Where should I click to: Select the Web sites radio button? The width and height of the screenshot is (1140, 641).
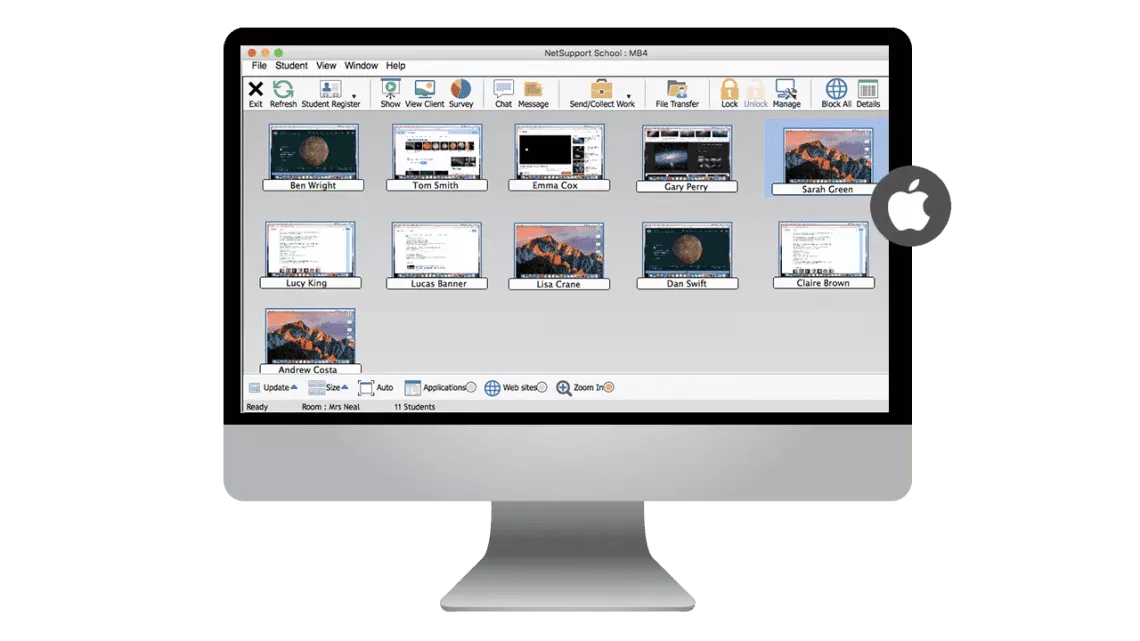tap(542, 388)
